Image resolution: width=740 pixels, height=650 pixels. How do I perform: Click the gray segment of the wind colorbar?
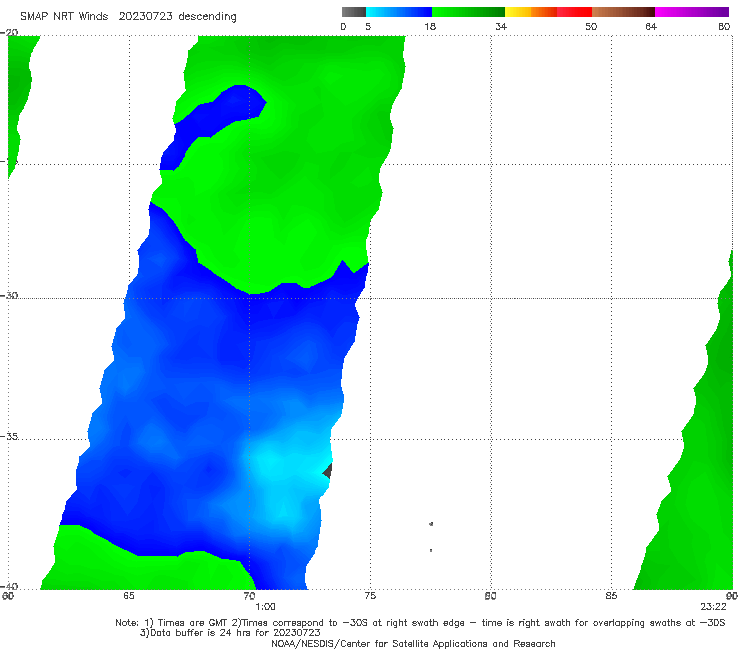click(353, 12)
